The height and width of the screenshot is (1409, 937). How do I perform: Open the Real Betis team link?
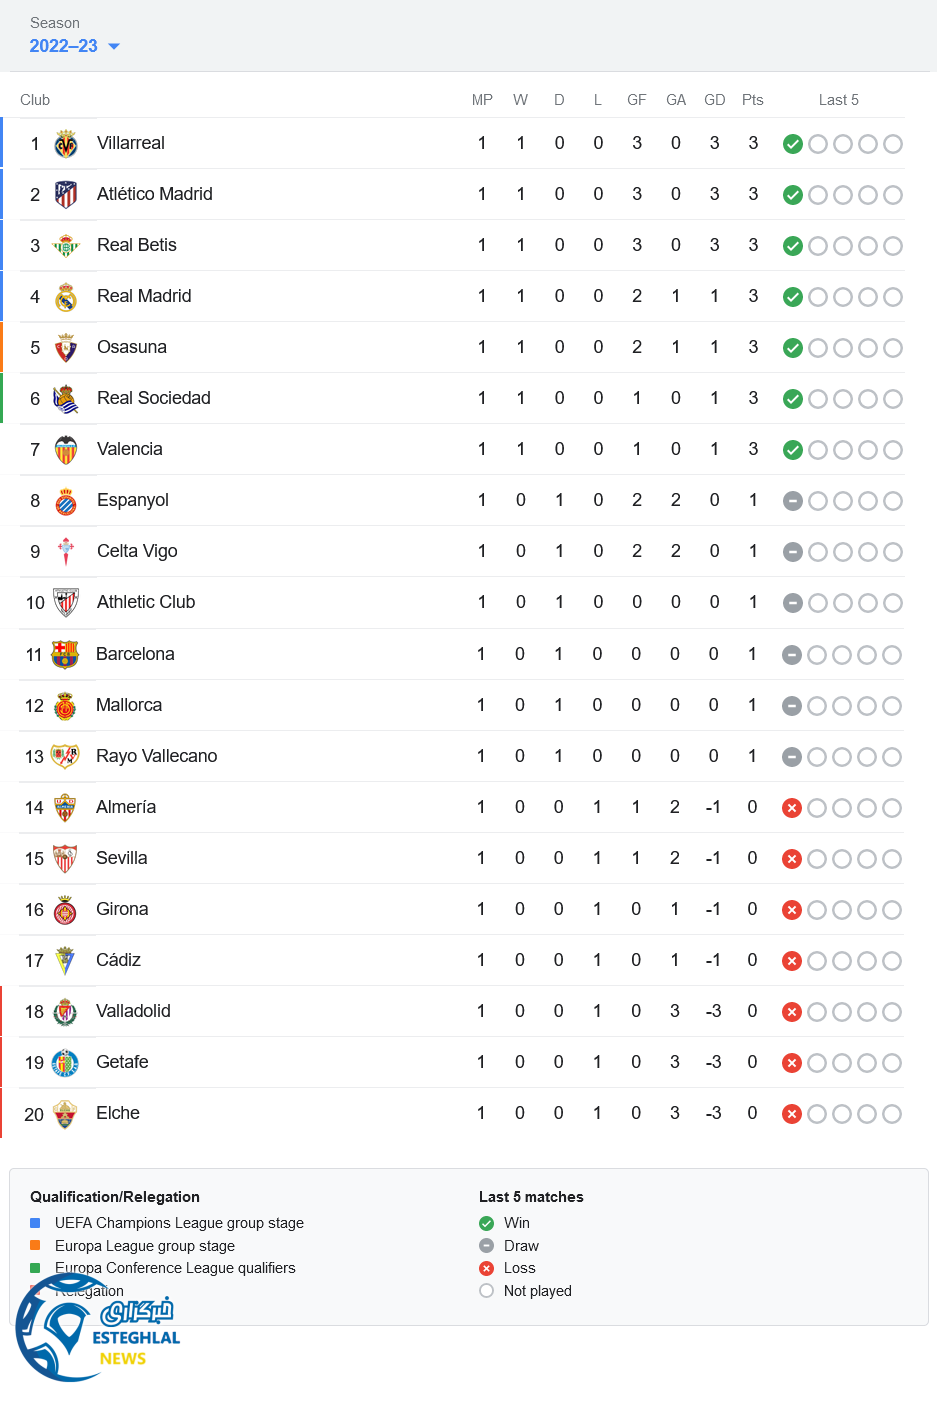click(137, 246)
